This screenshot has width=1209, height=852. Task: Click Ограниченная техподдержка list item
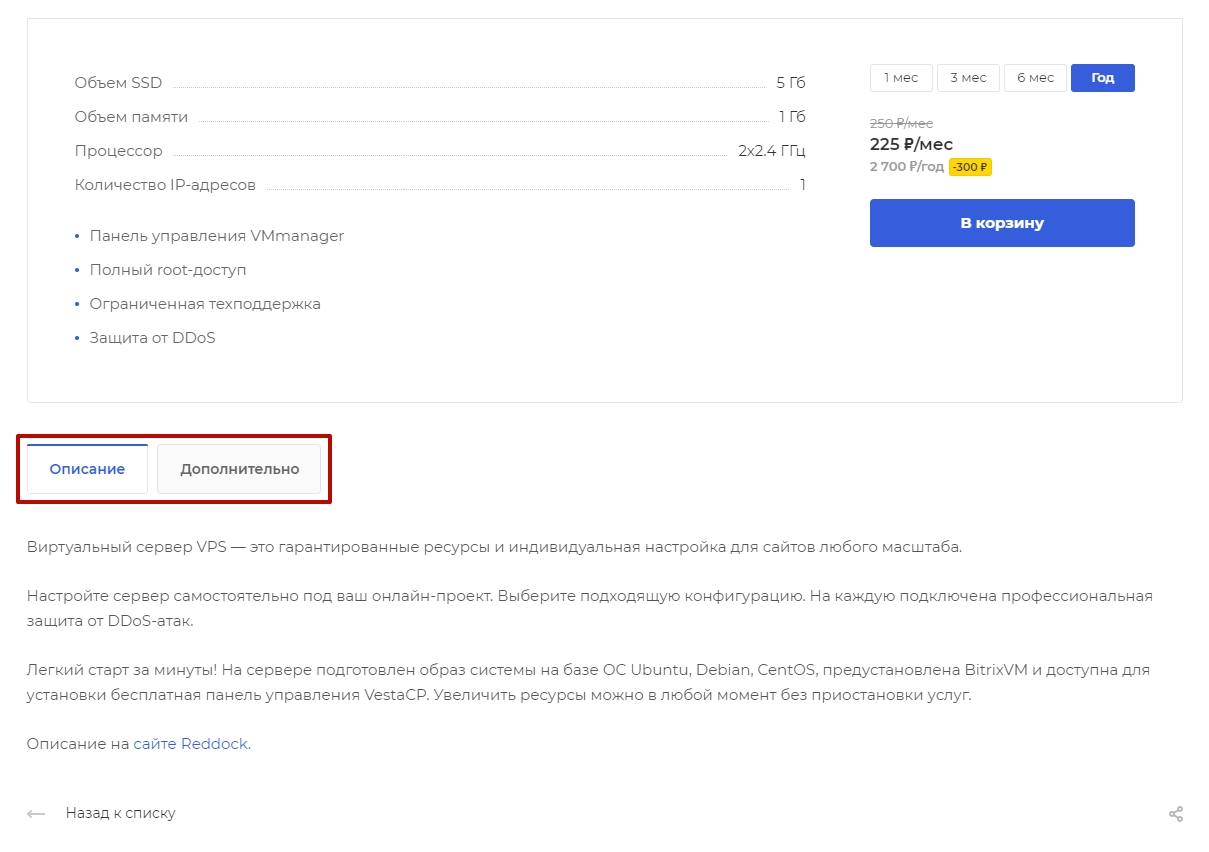(x=205, y=304)
